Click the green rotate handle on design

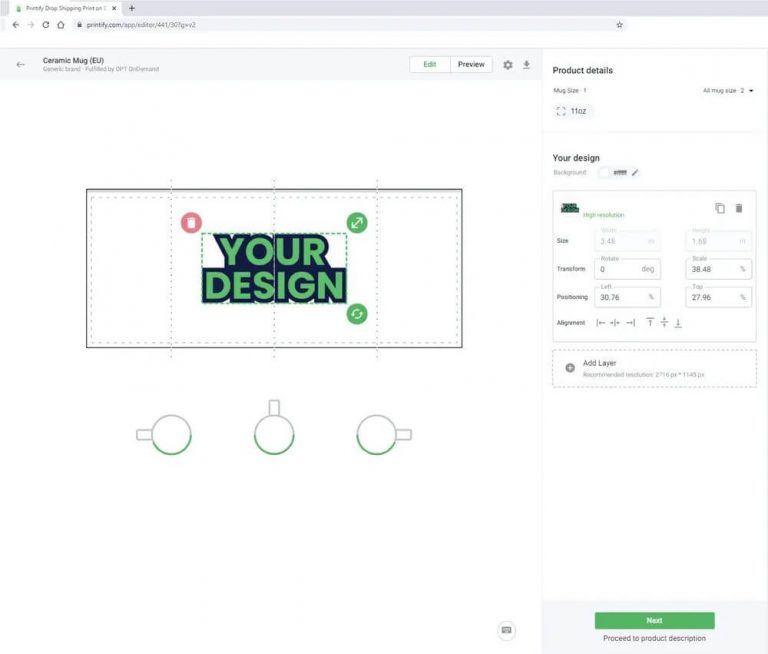(357, 314)
